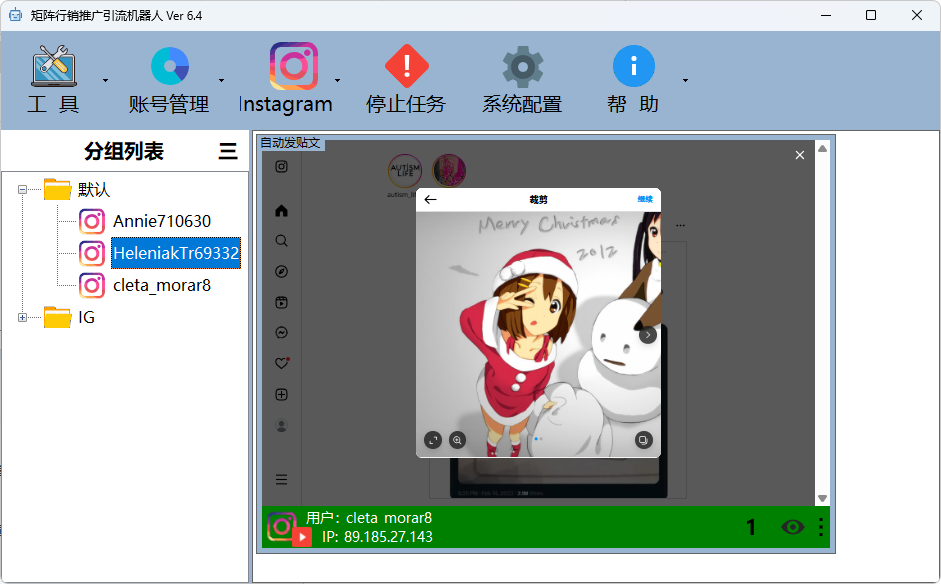Click the 分组列表 header title
The height and width of the screenshot is (584, 941).
tap(124, 151)
